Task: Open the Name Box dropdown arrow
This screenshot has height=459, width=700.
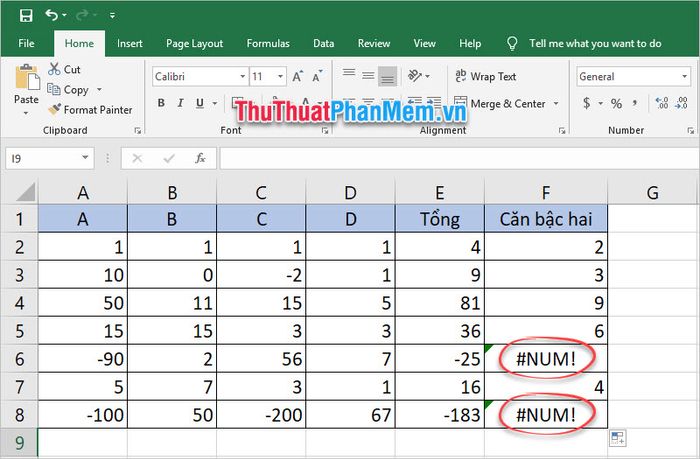Action: point(85,158)
